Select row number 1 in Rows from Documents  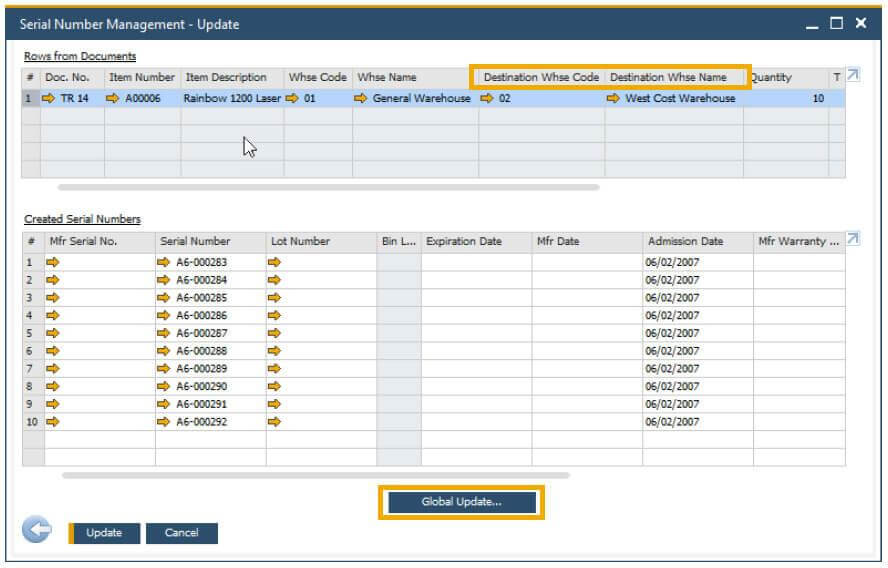point(31,99)
